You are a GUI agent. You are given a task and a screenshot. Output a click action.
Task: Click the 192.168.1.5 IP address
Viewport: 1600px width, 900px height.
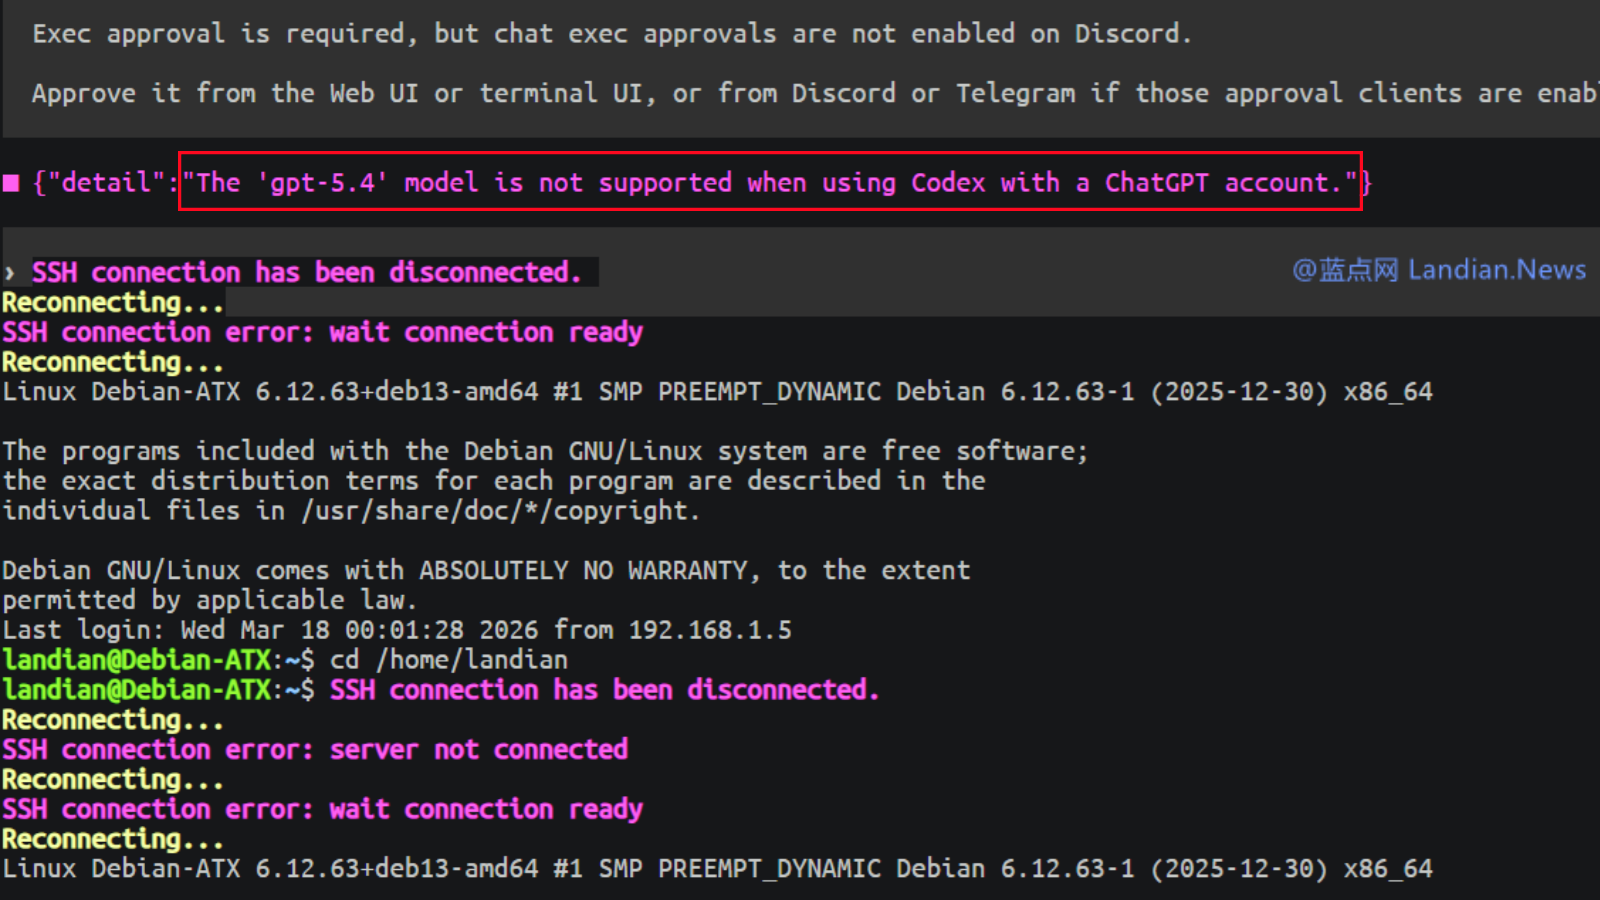coord(710,630)
